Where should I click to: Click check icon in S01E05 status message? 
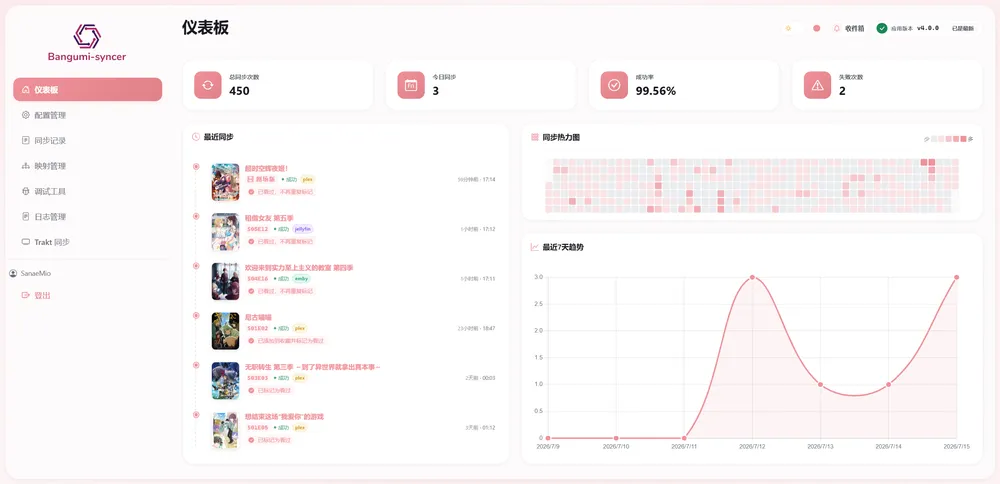click(251, 440)
